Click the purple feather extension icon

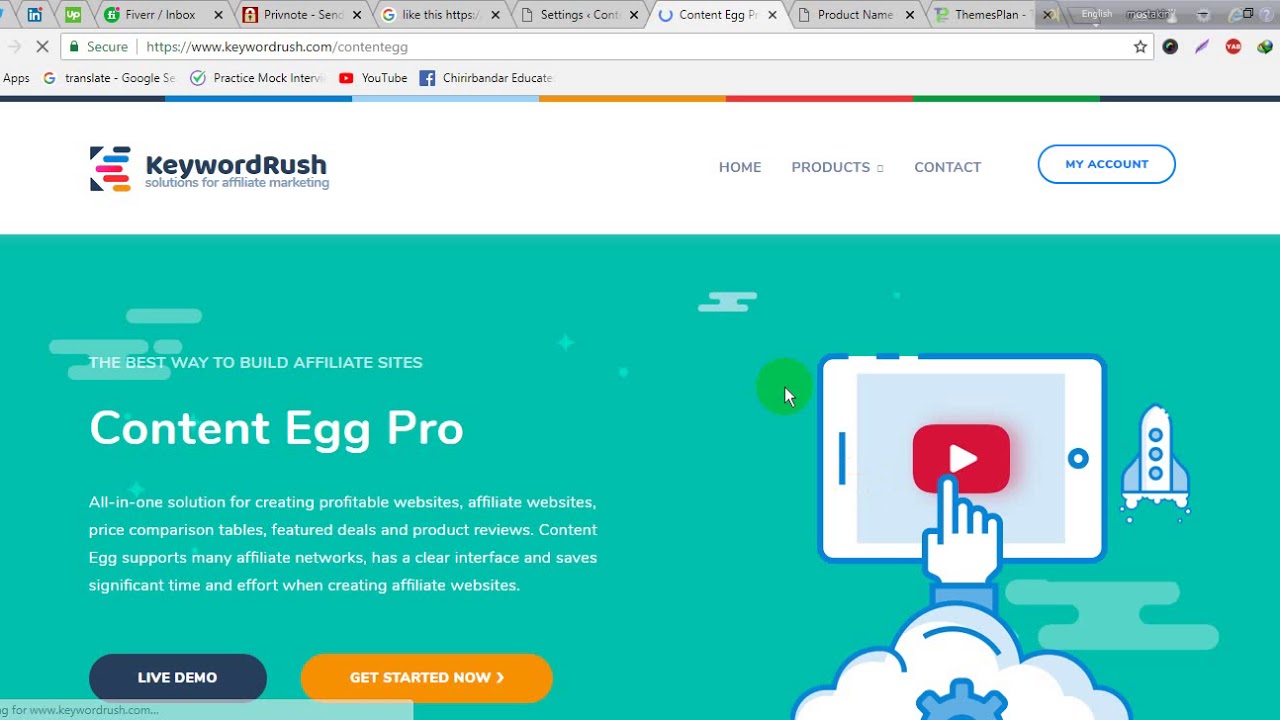[x=1202, y=47]
